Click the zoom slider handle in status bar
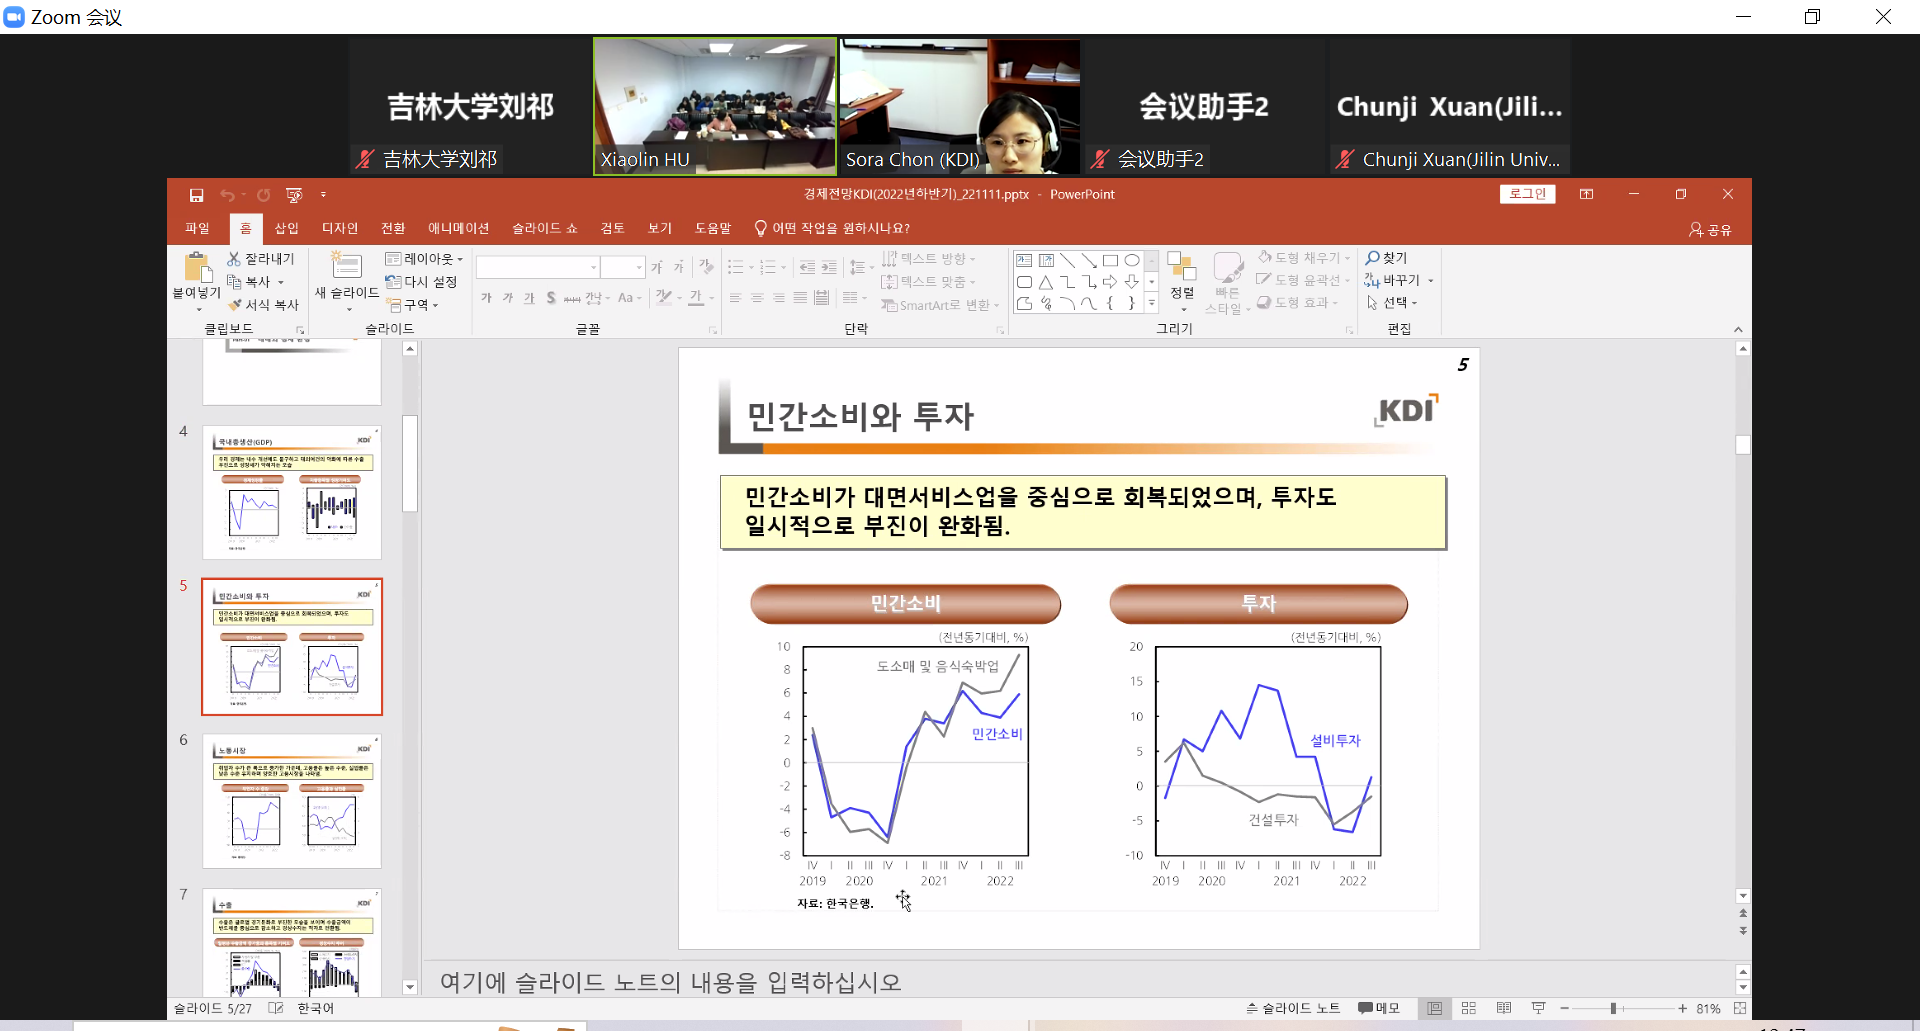 pyautogui.click(x=1613, y=1008)
